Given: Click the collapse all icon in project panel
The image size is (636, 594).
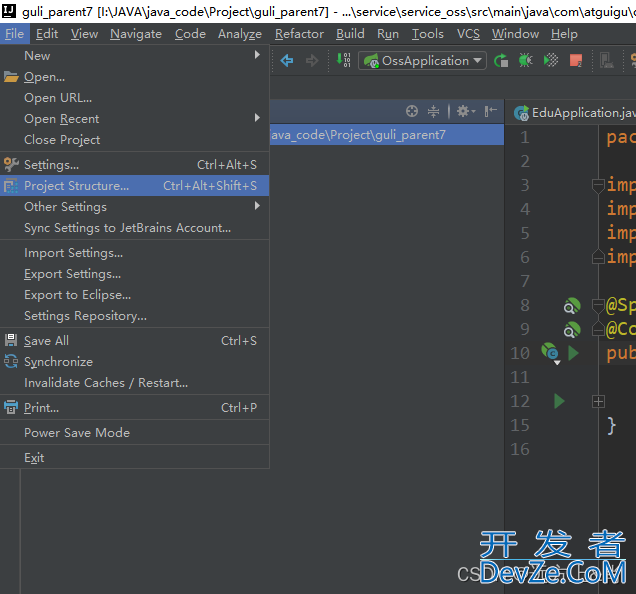Looking at the screenshot, I should 433,111.
